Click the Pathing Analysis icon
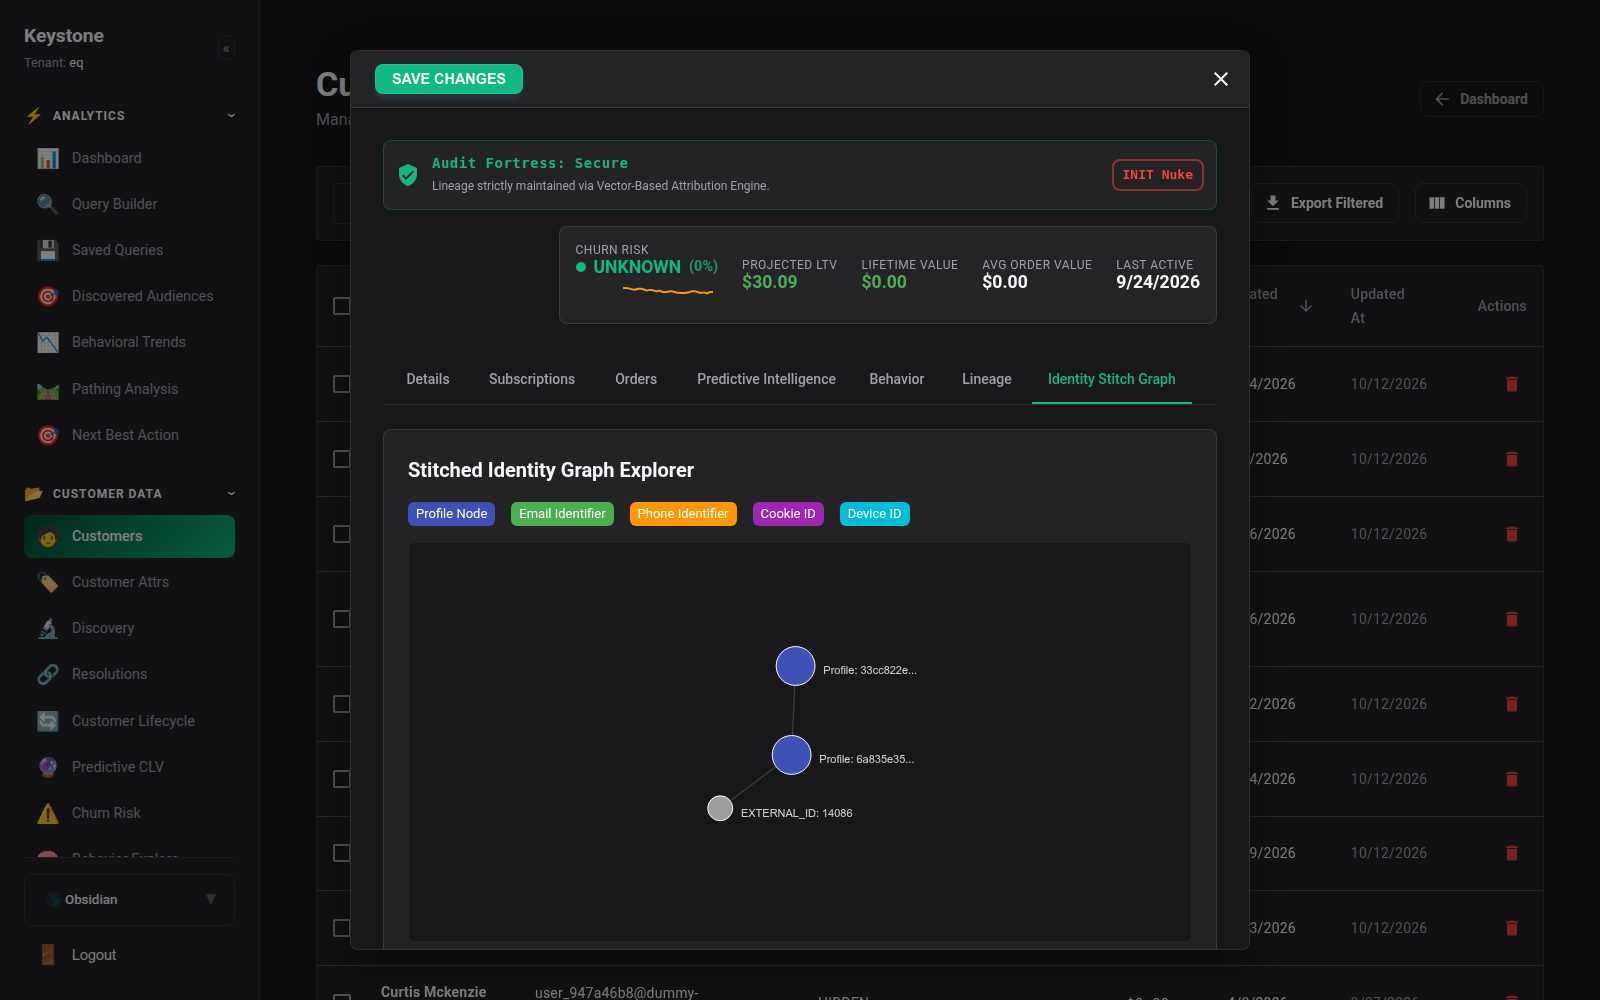 pos(48,389)
